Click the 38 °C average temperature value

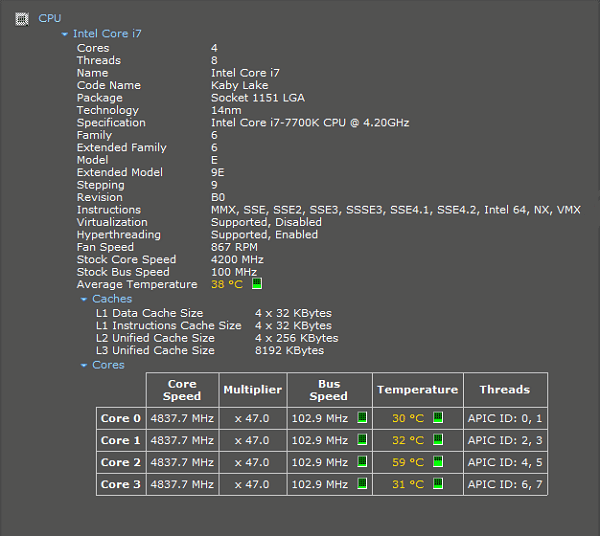[227, 284]
